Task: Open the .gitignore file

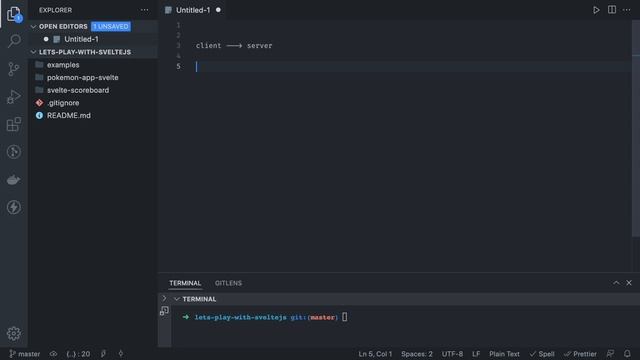Action: tap(63, 103)
